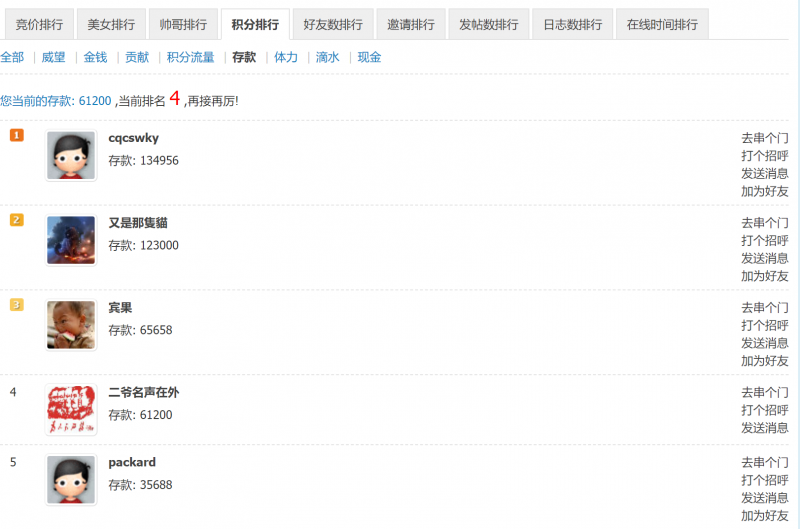
Task: Click 加为好友 for 又是那隻貓
Action: tap(764, 276)
